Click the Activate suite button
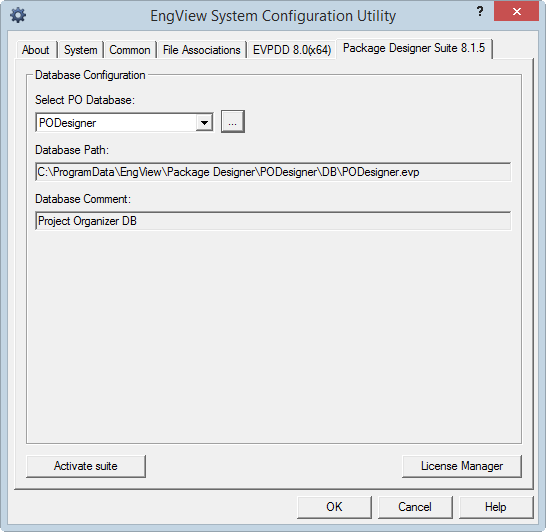This screenshot has height=532, width=546. point(86,466)
